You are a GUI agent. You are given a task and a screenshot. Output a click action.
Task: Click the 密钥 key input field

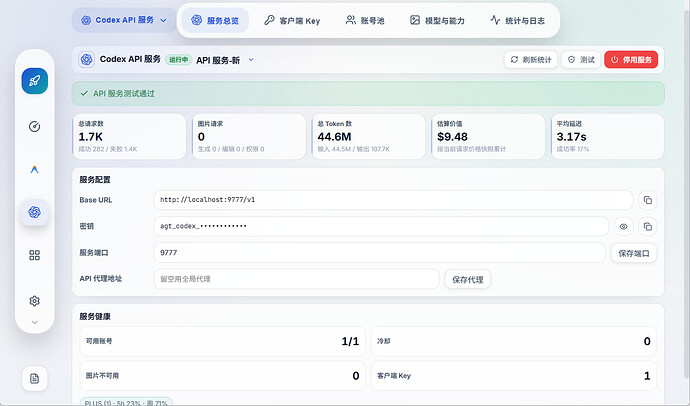381,227
